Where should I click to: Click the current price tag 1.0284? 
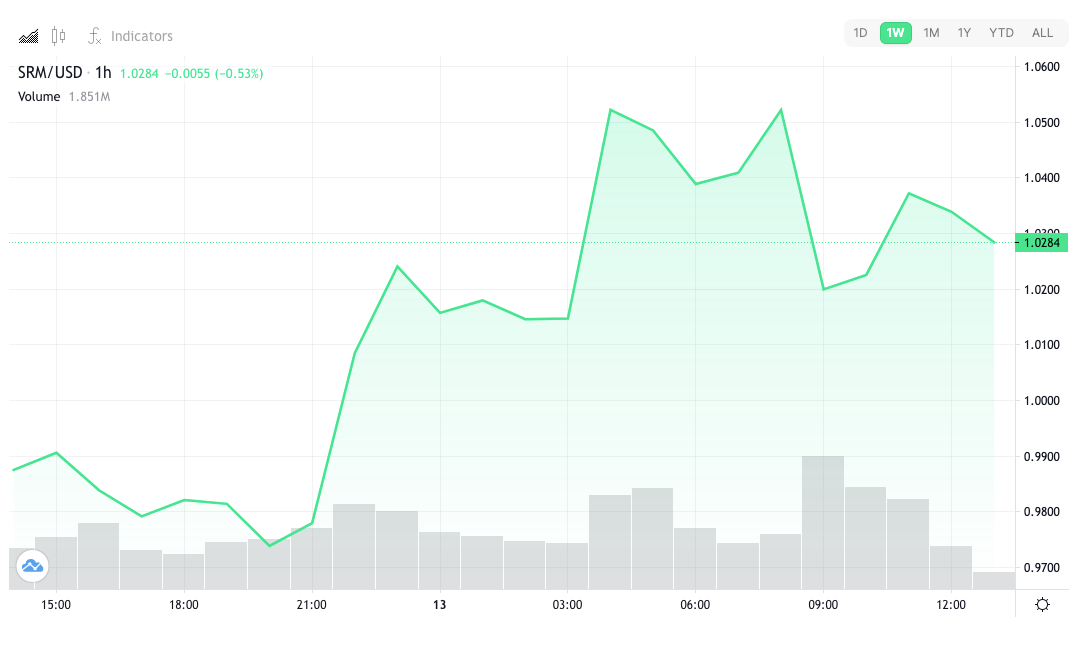pyautogui.click(x=1041, y=243)
